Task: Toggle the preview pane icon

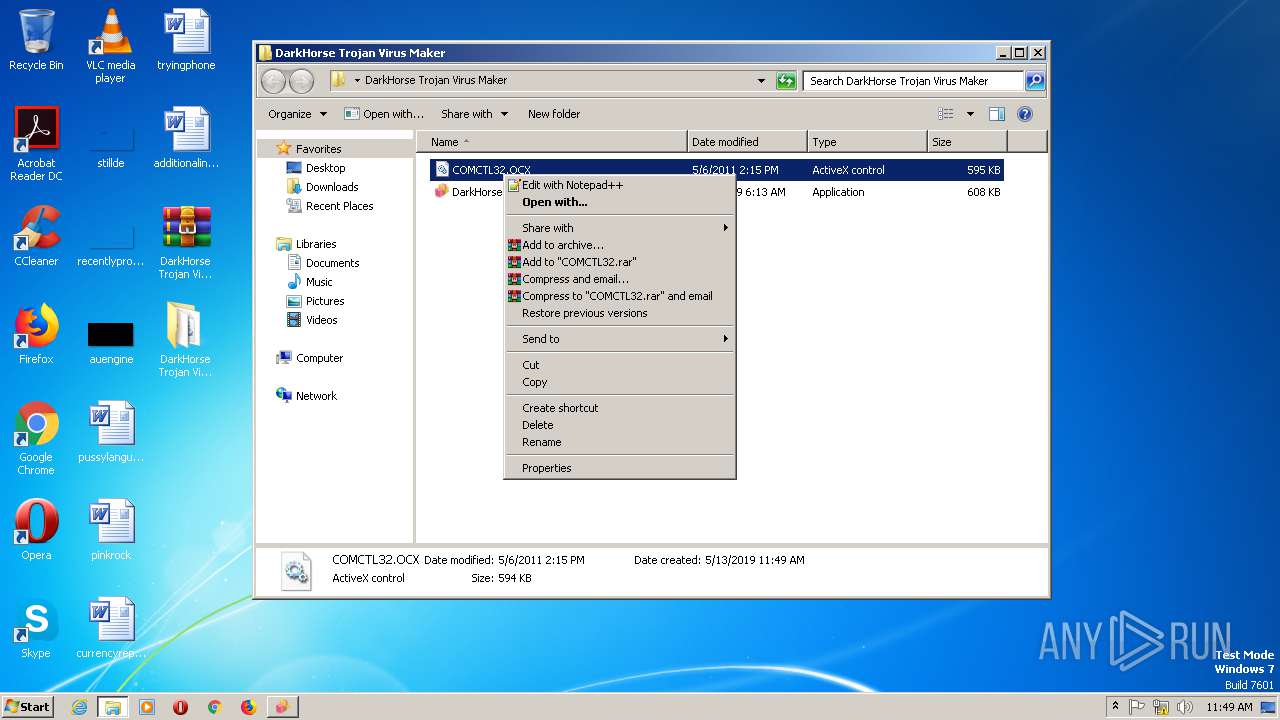Action: [997, 114]
